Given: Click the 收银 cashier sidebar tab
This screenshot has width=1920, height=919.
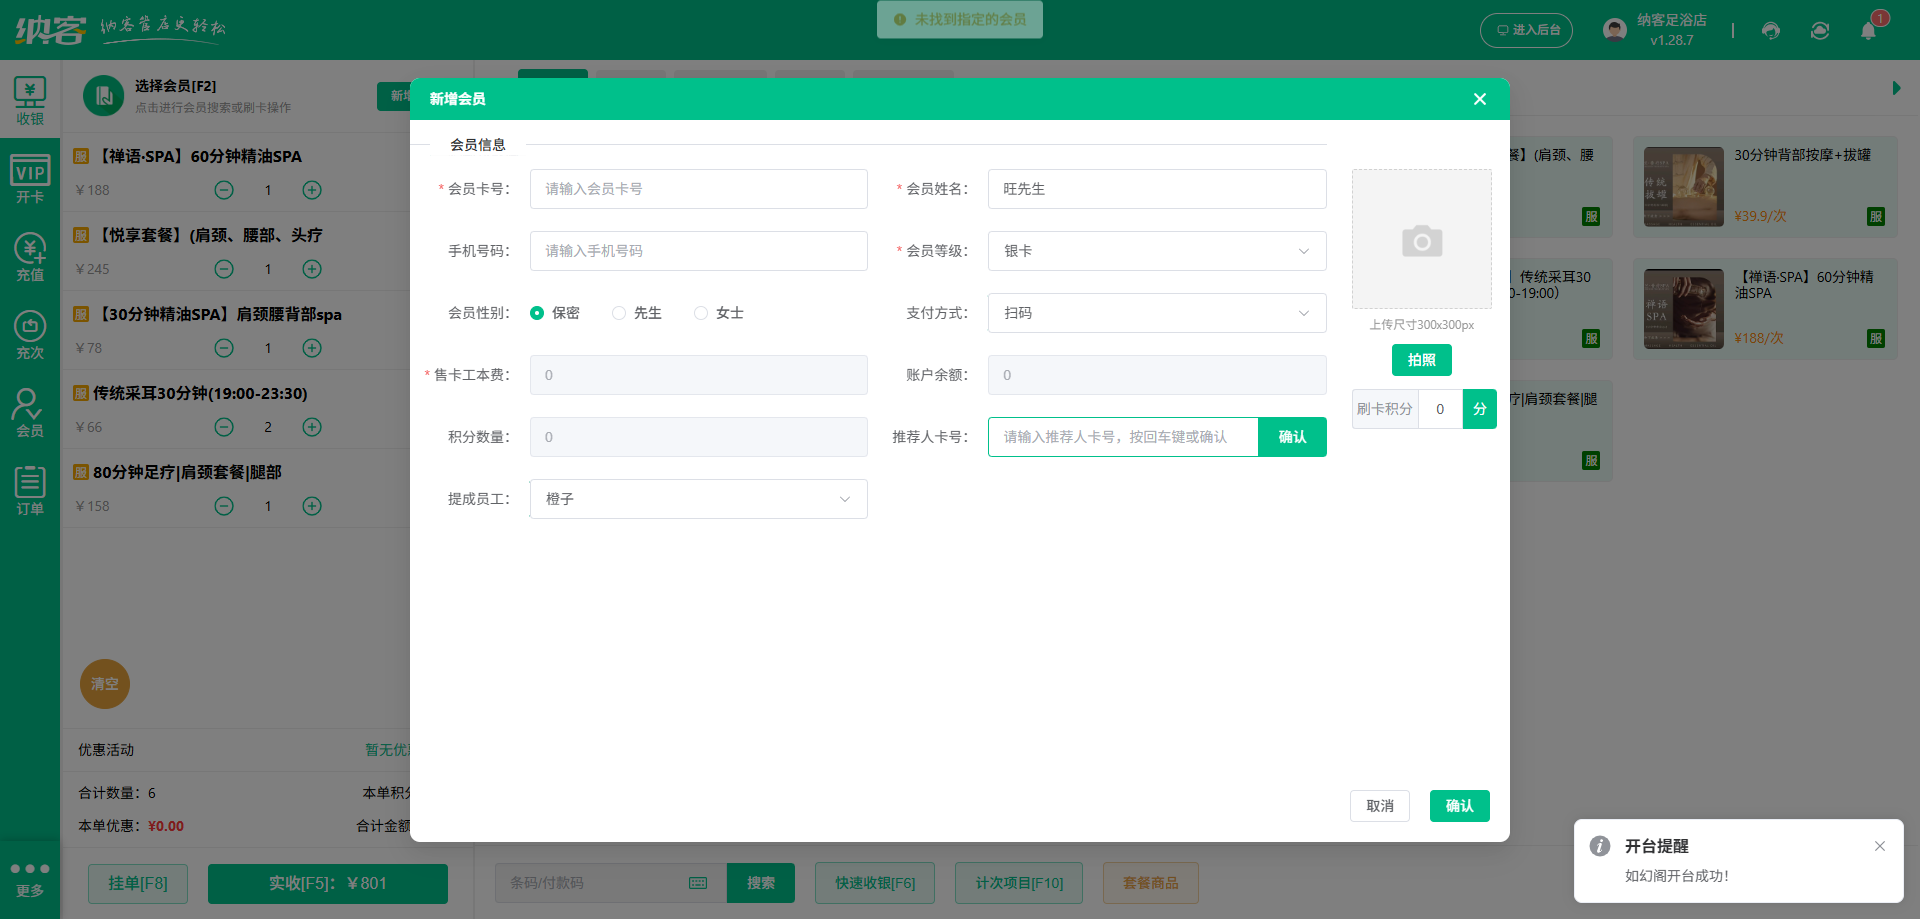Looking at the screenshot, I should pyautogui.click(x=30, y=102).
